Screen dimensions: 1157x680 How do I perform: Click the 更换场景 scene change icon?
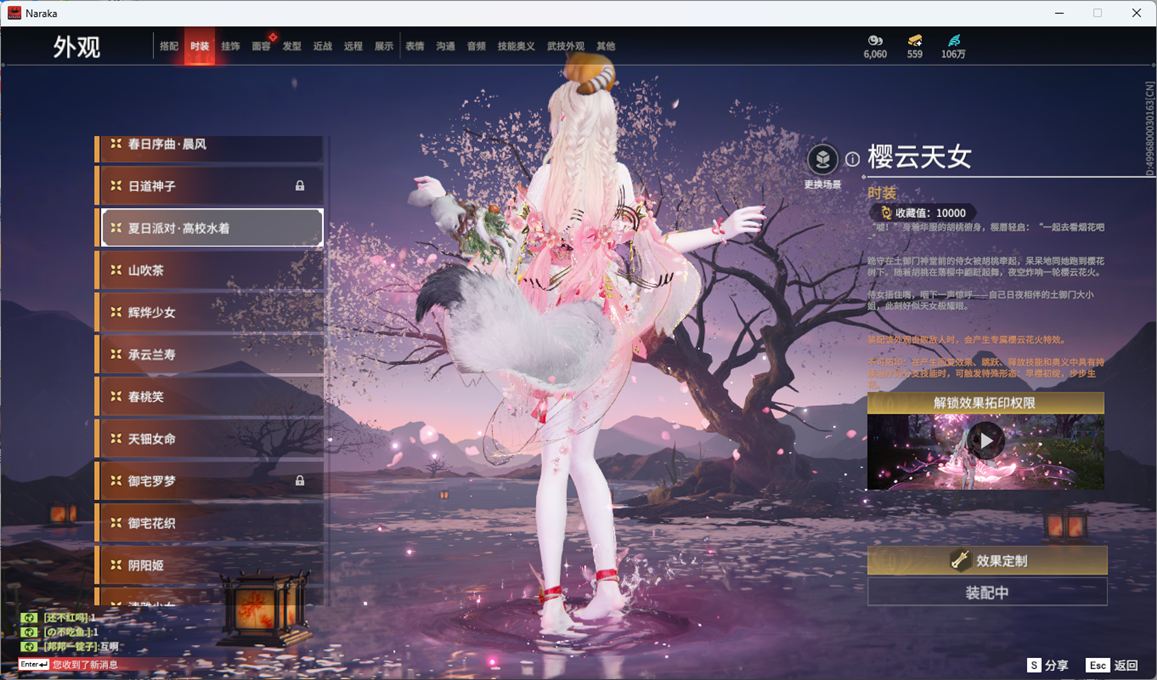point(822,159)
